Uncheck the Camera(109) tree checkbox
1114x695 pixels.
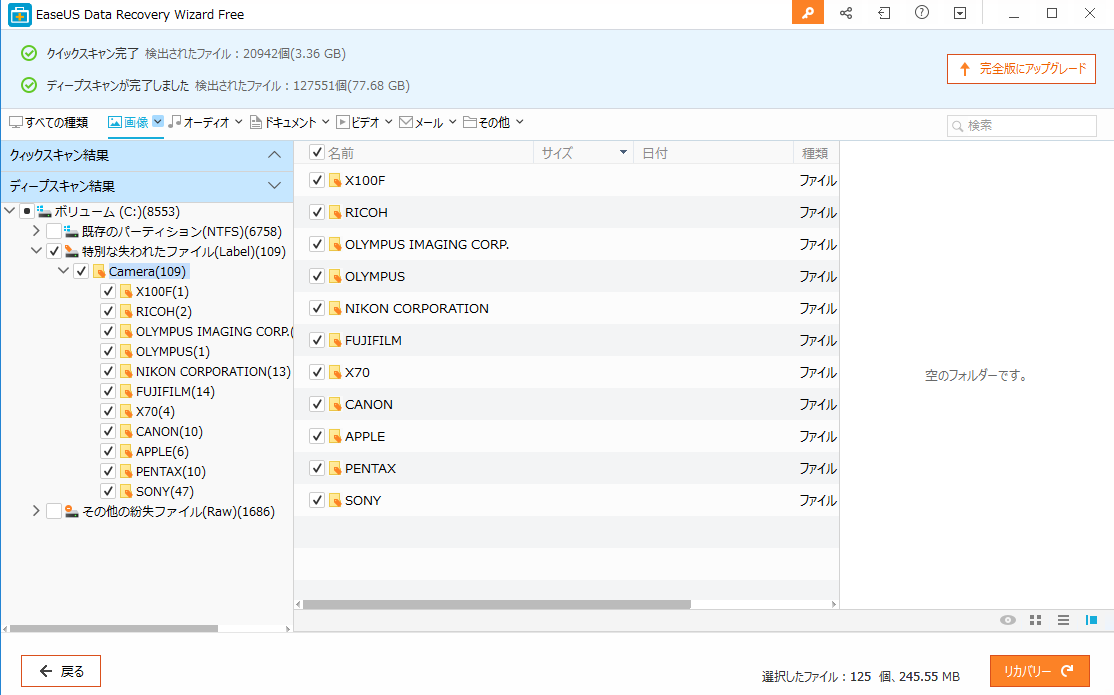[81, 271]
